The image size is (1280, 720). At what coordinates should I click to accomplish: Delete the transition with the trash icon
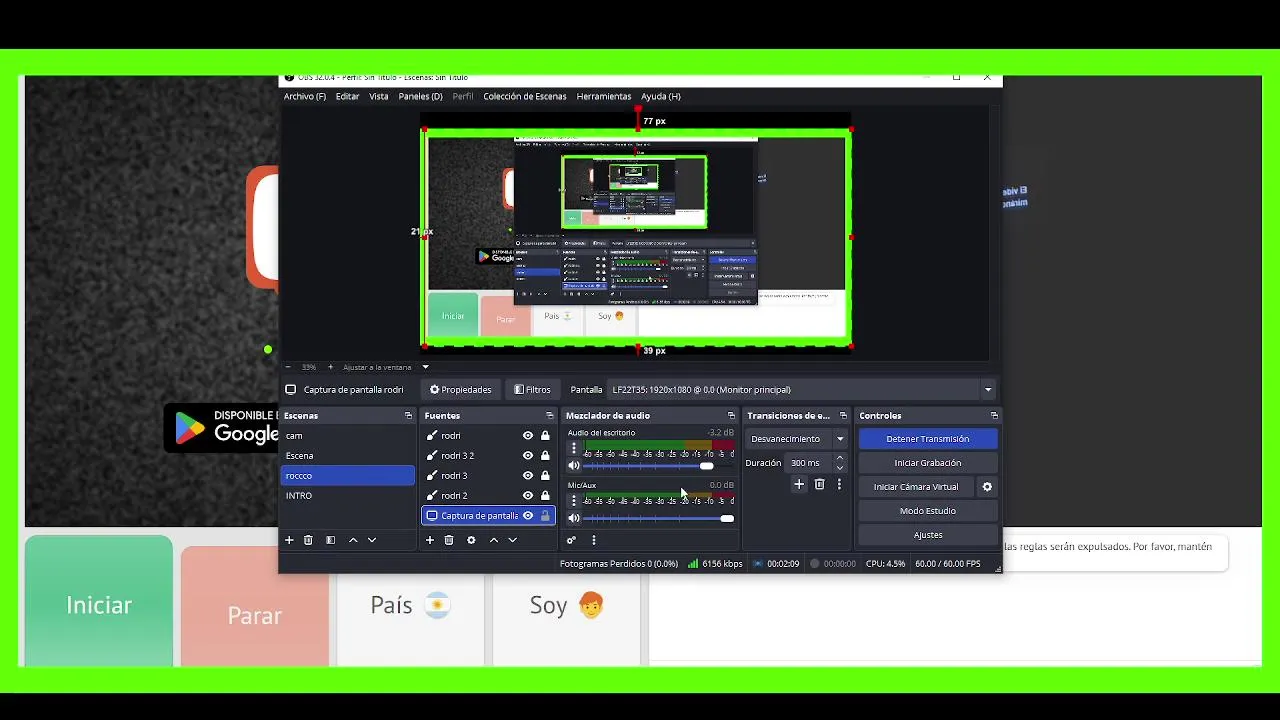click(819, 484)
